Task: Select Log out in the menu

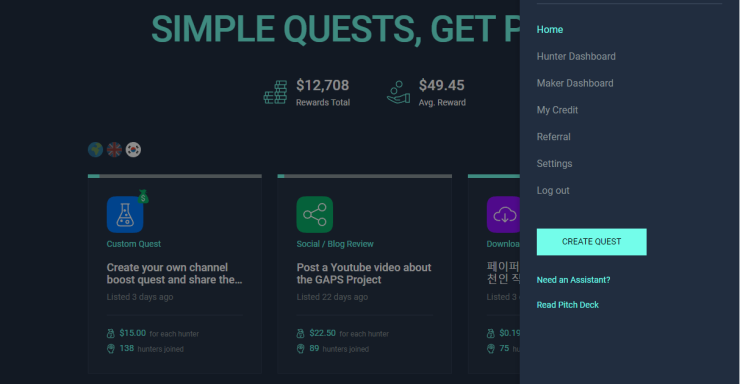Action: (x=553, y=191)
